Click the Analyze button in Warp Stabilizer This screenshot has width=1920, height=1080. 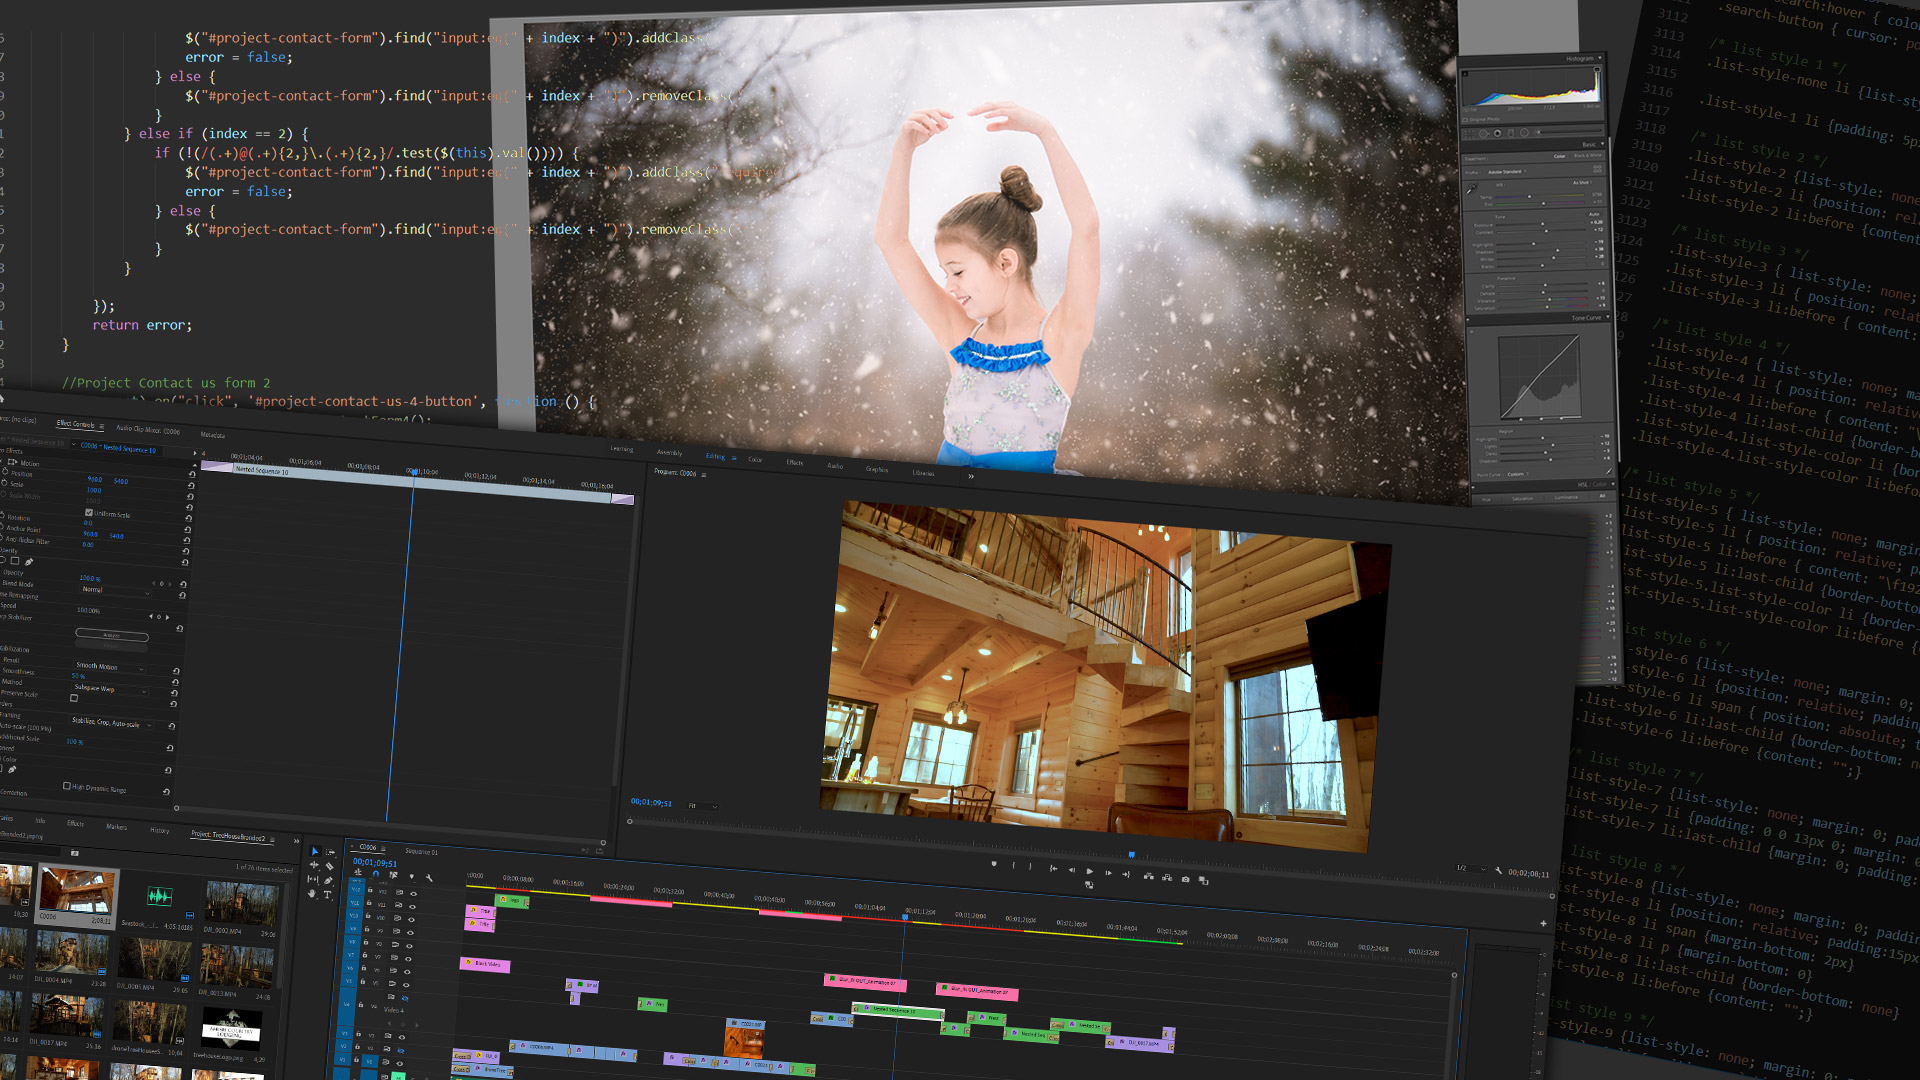coord(112,635)
